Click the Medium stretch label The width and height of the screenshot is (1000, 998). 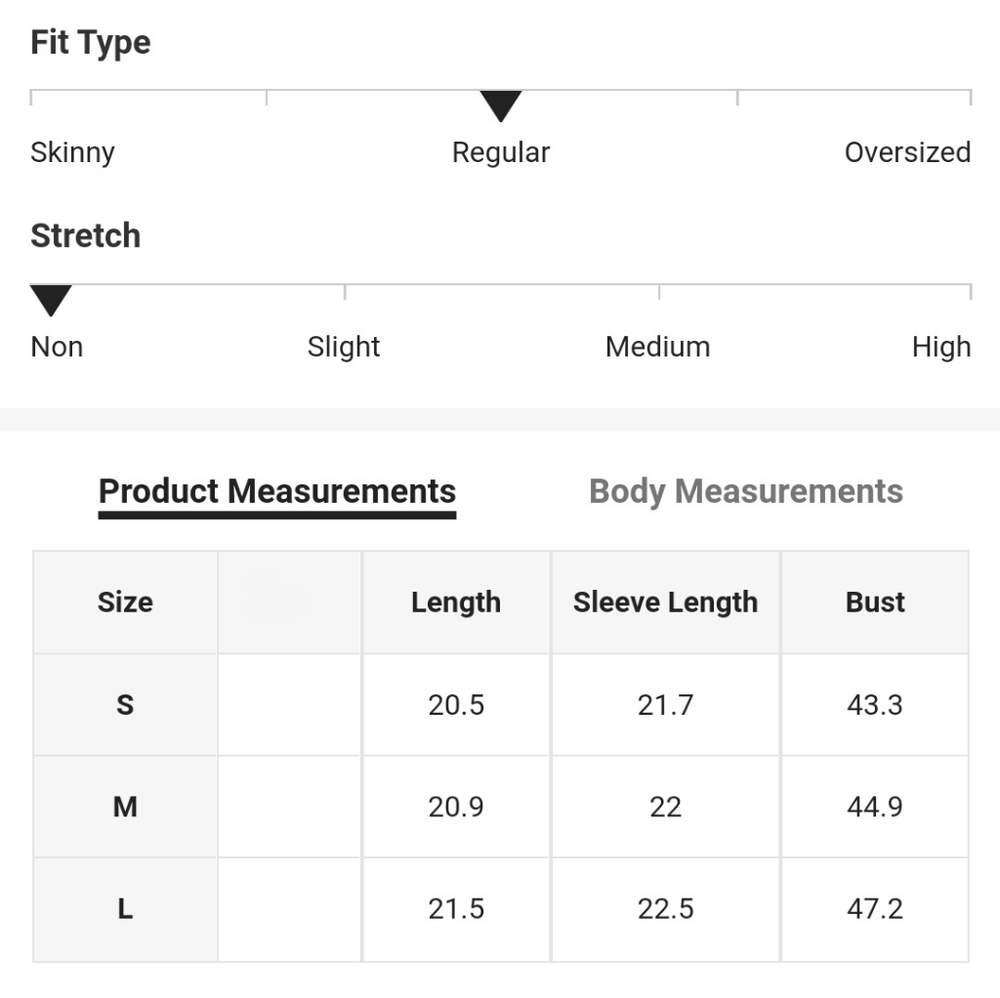(658, 347)
